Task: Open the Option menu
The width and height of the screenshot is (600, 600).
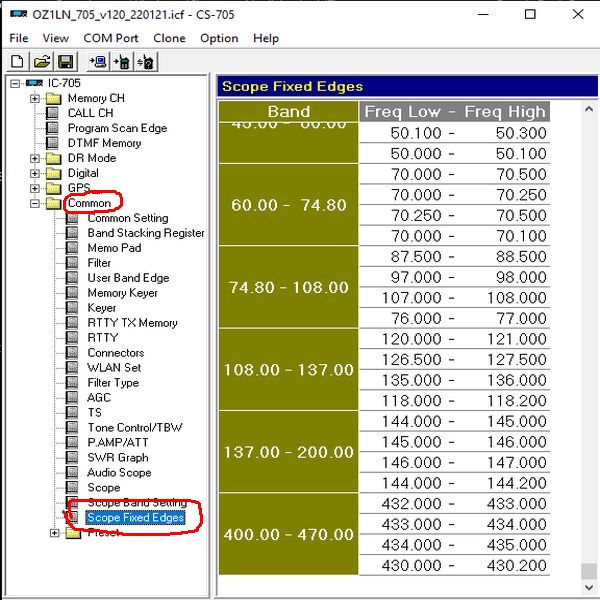Action: (x=219, y=38)
